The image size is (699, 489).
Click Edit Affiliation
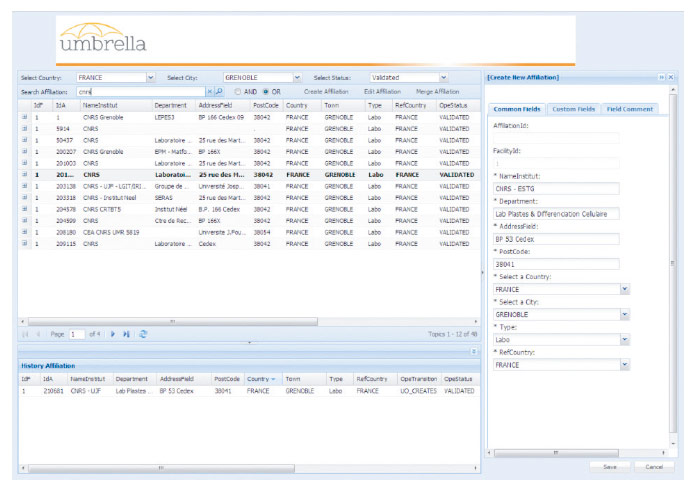point(382,91)
